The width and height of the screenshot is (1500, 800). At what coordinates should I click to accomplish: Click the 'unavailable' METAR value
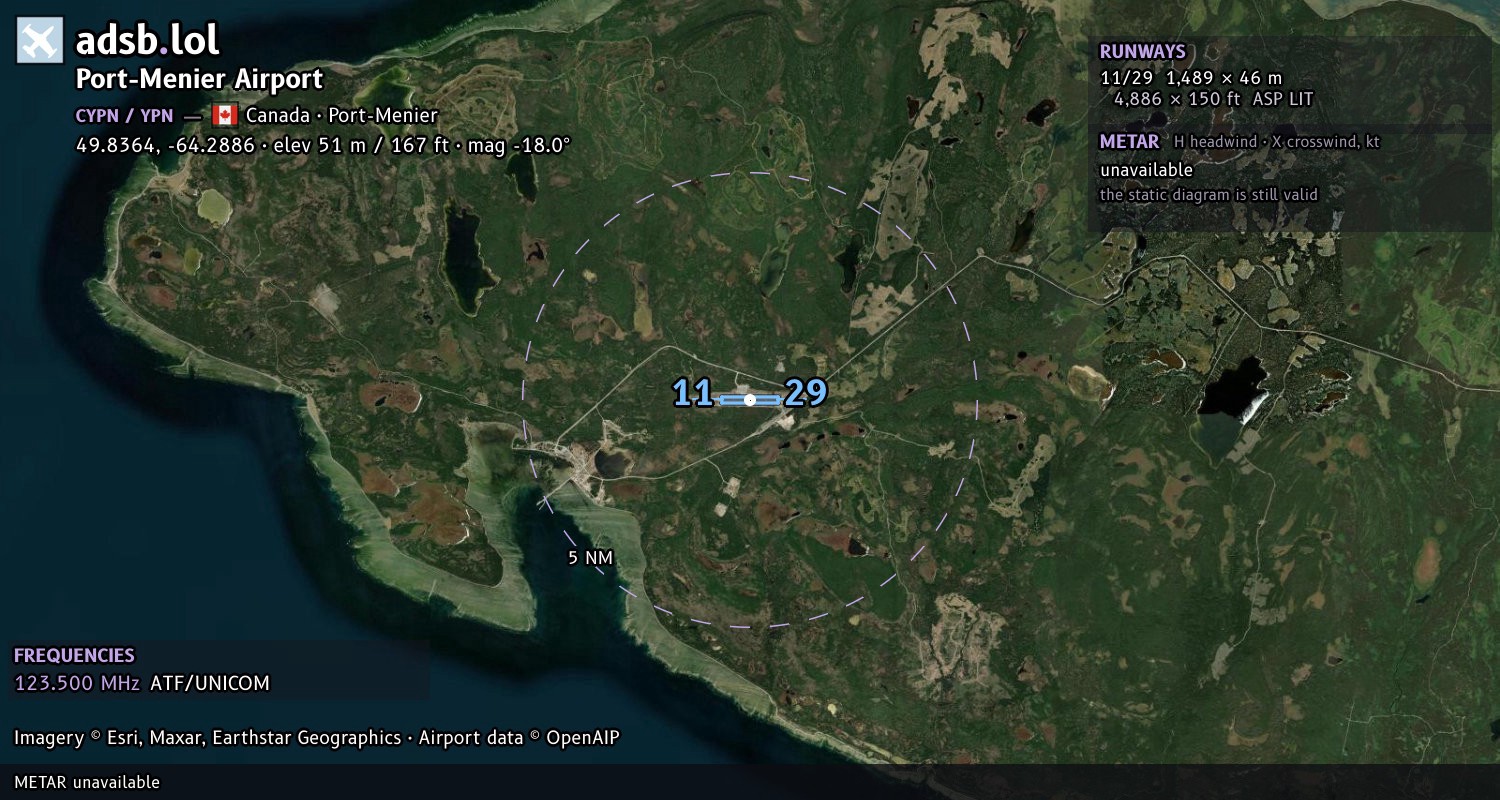(1147, 170)
